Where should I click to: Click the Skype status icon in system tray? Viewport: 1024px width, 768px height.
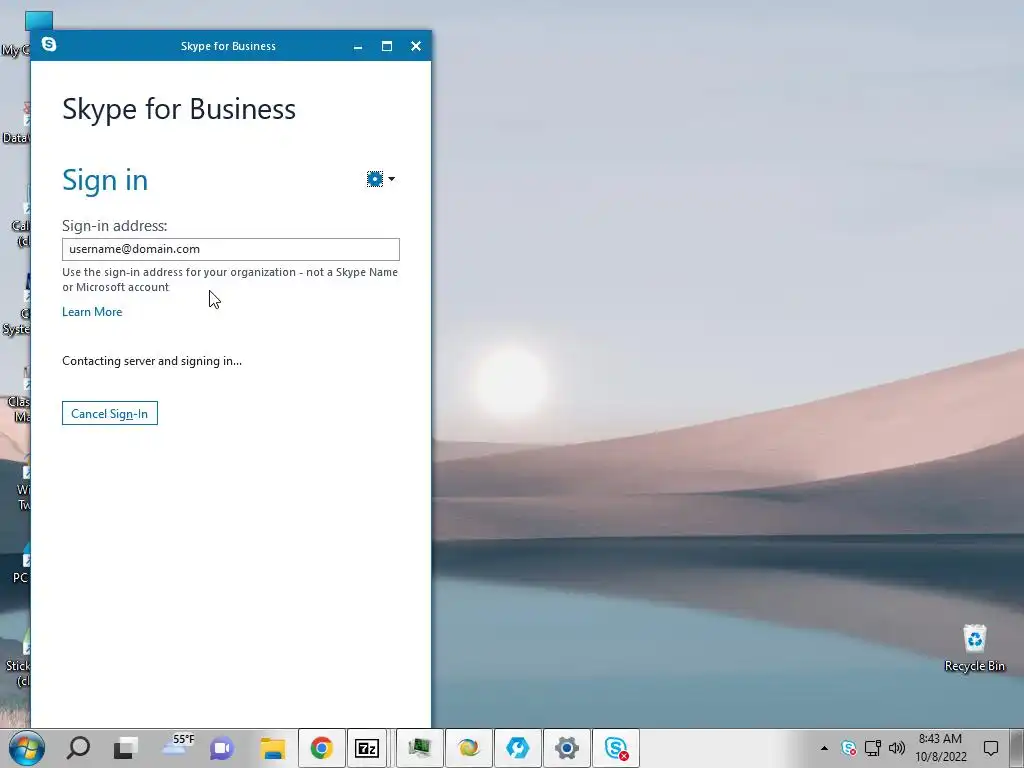pyautogui.click(x=848, y=748)
